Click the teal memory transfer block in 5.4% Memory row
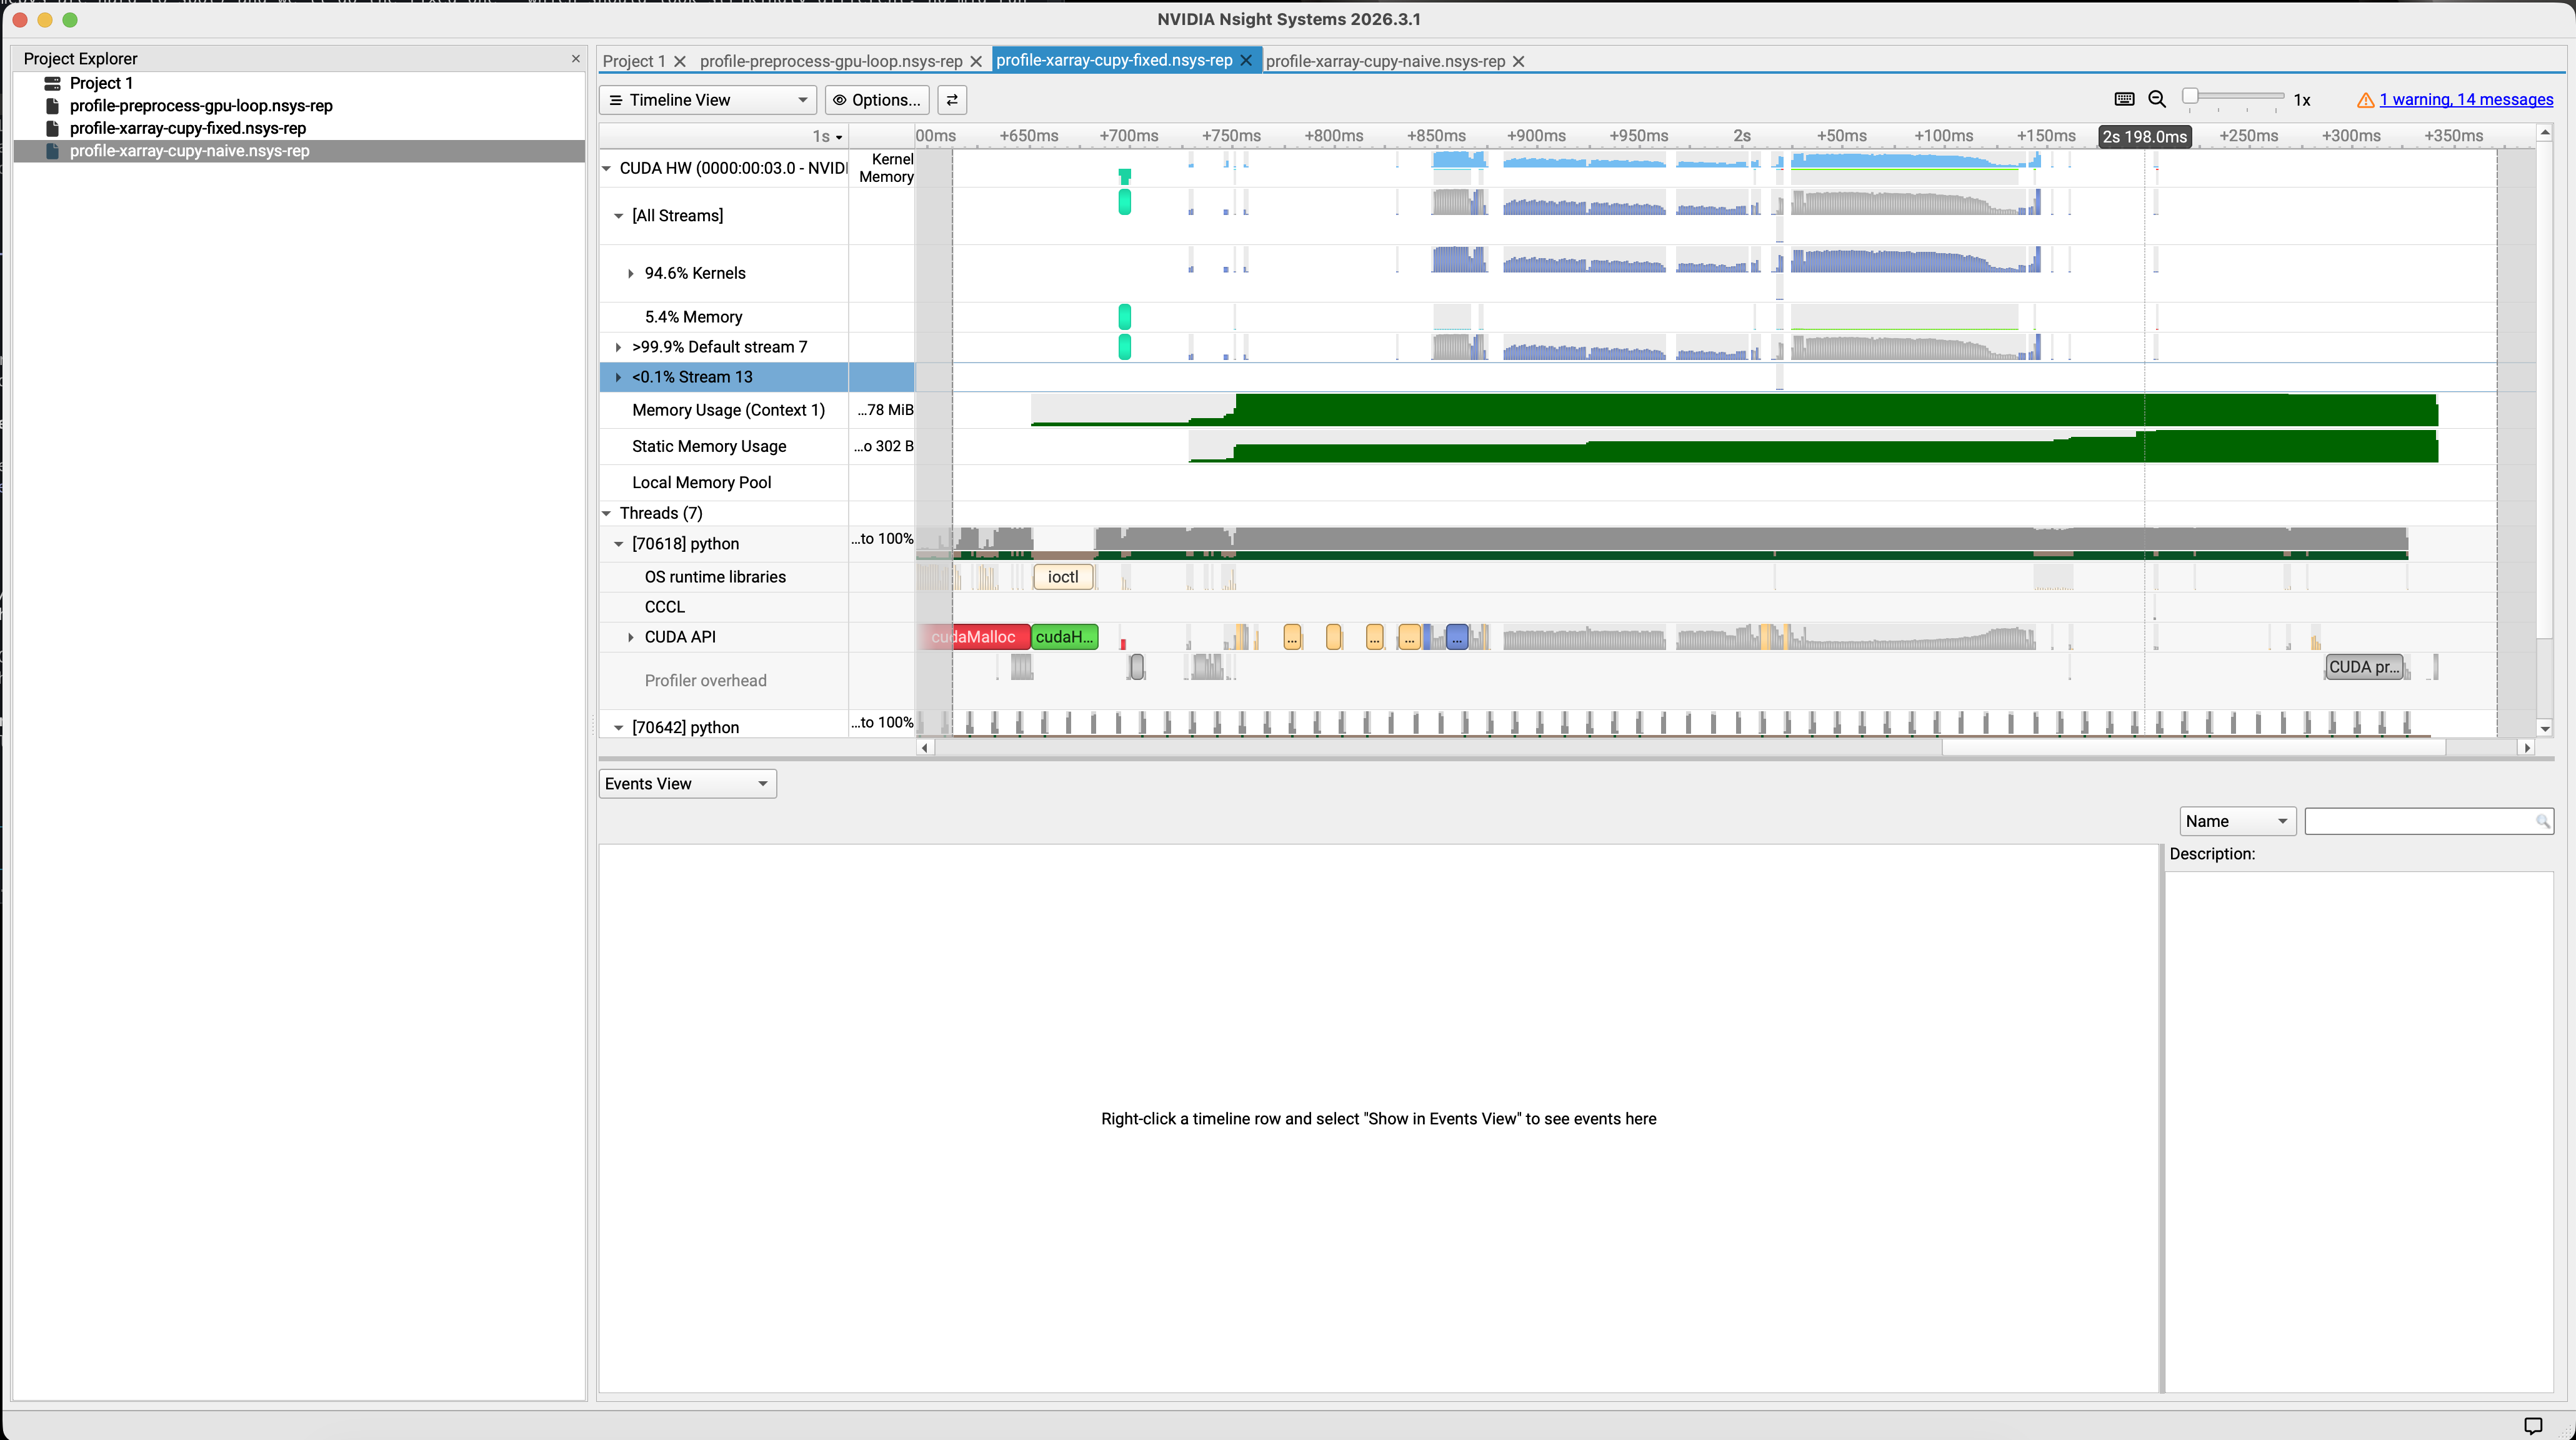Image resolution: width=2576 pixels, height=1440 pixels. 1125,317
